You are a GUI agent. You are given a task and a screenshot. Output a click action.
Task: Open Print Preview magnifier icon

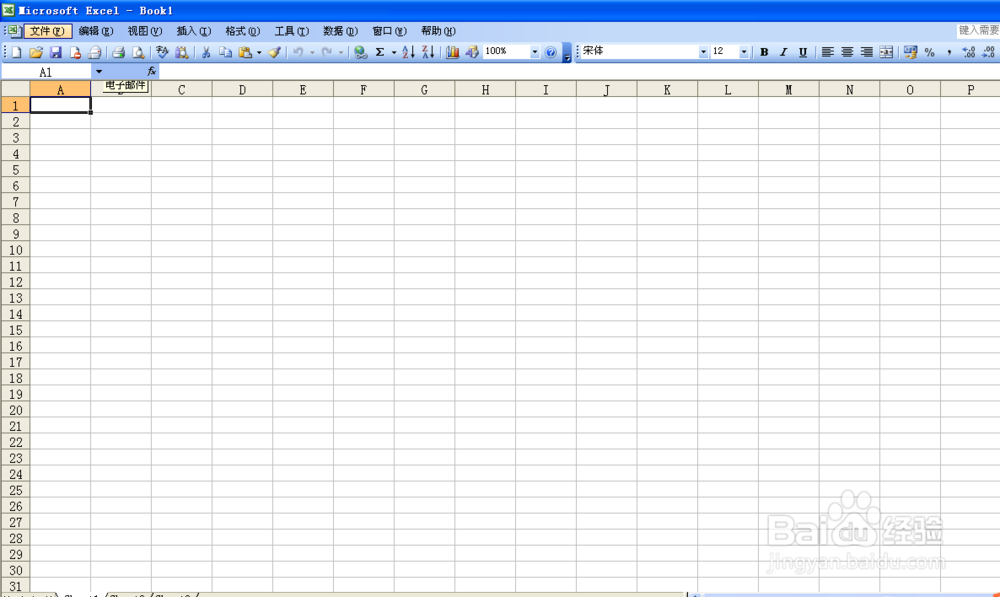(138, 52)
